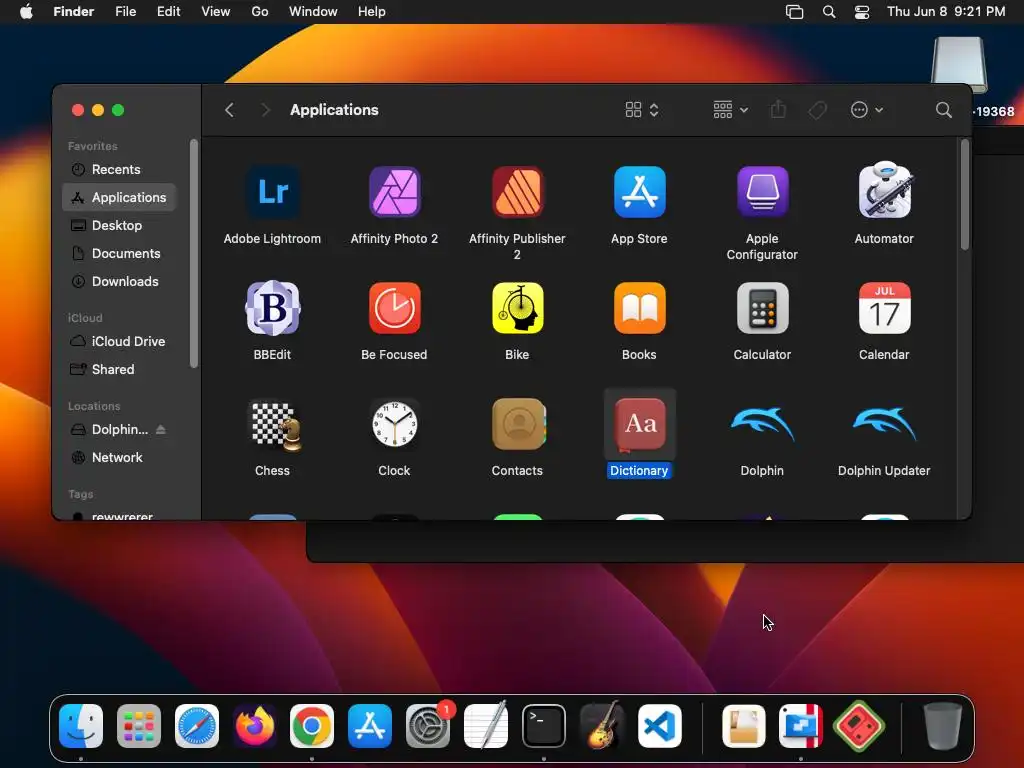Select the Bike app icon
The image size is (1024, 768).
[x=517, y=308]
